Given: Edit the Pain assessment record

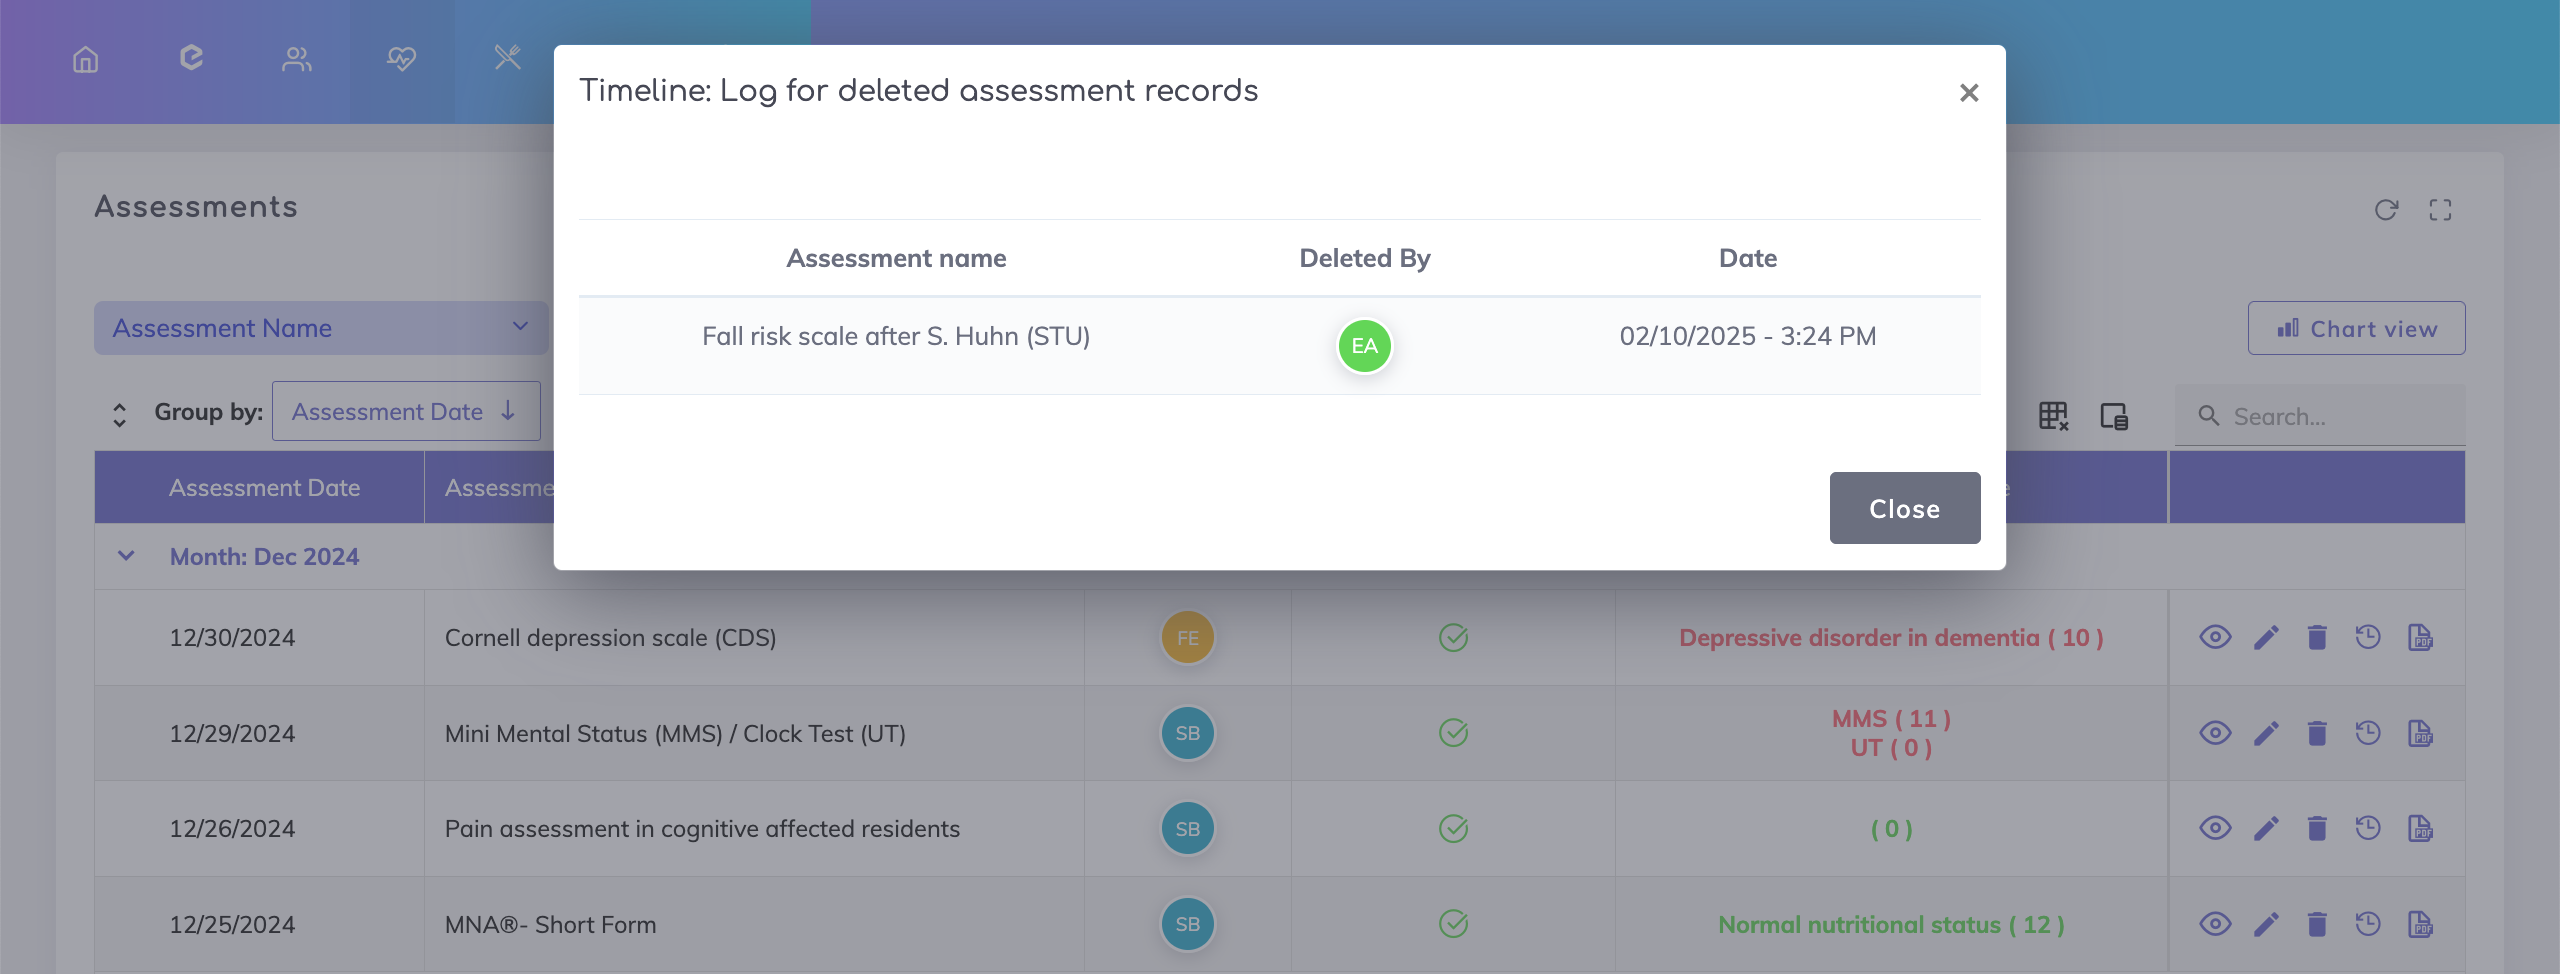Looking at the screenshot, I should point(2267,828).
